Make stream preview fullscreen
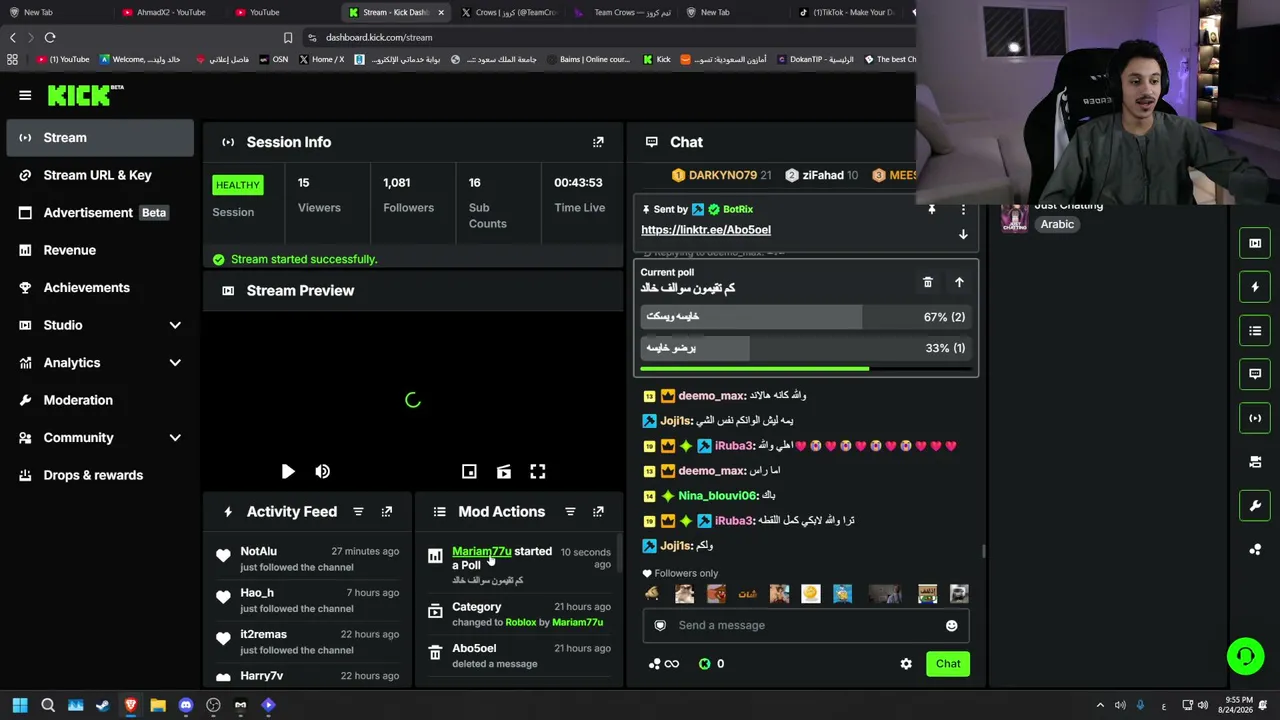 point(538,471)
